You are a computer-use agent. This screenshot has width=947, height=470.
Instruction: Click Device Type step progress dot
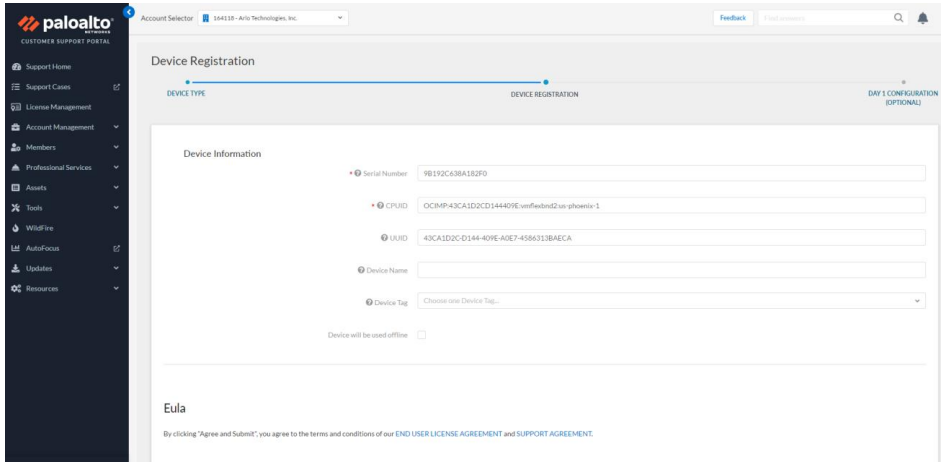click(x=187, y=82)
